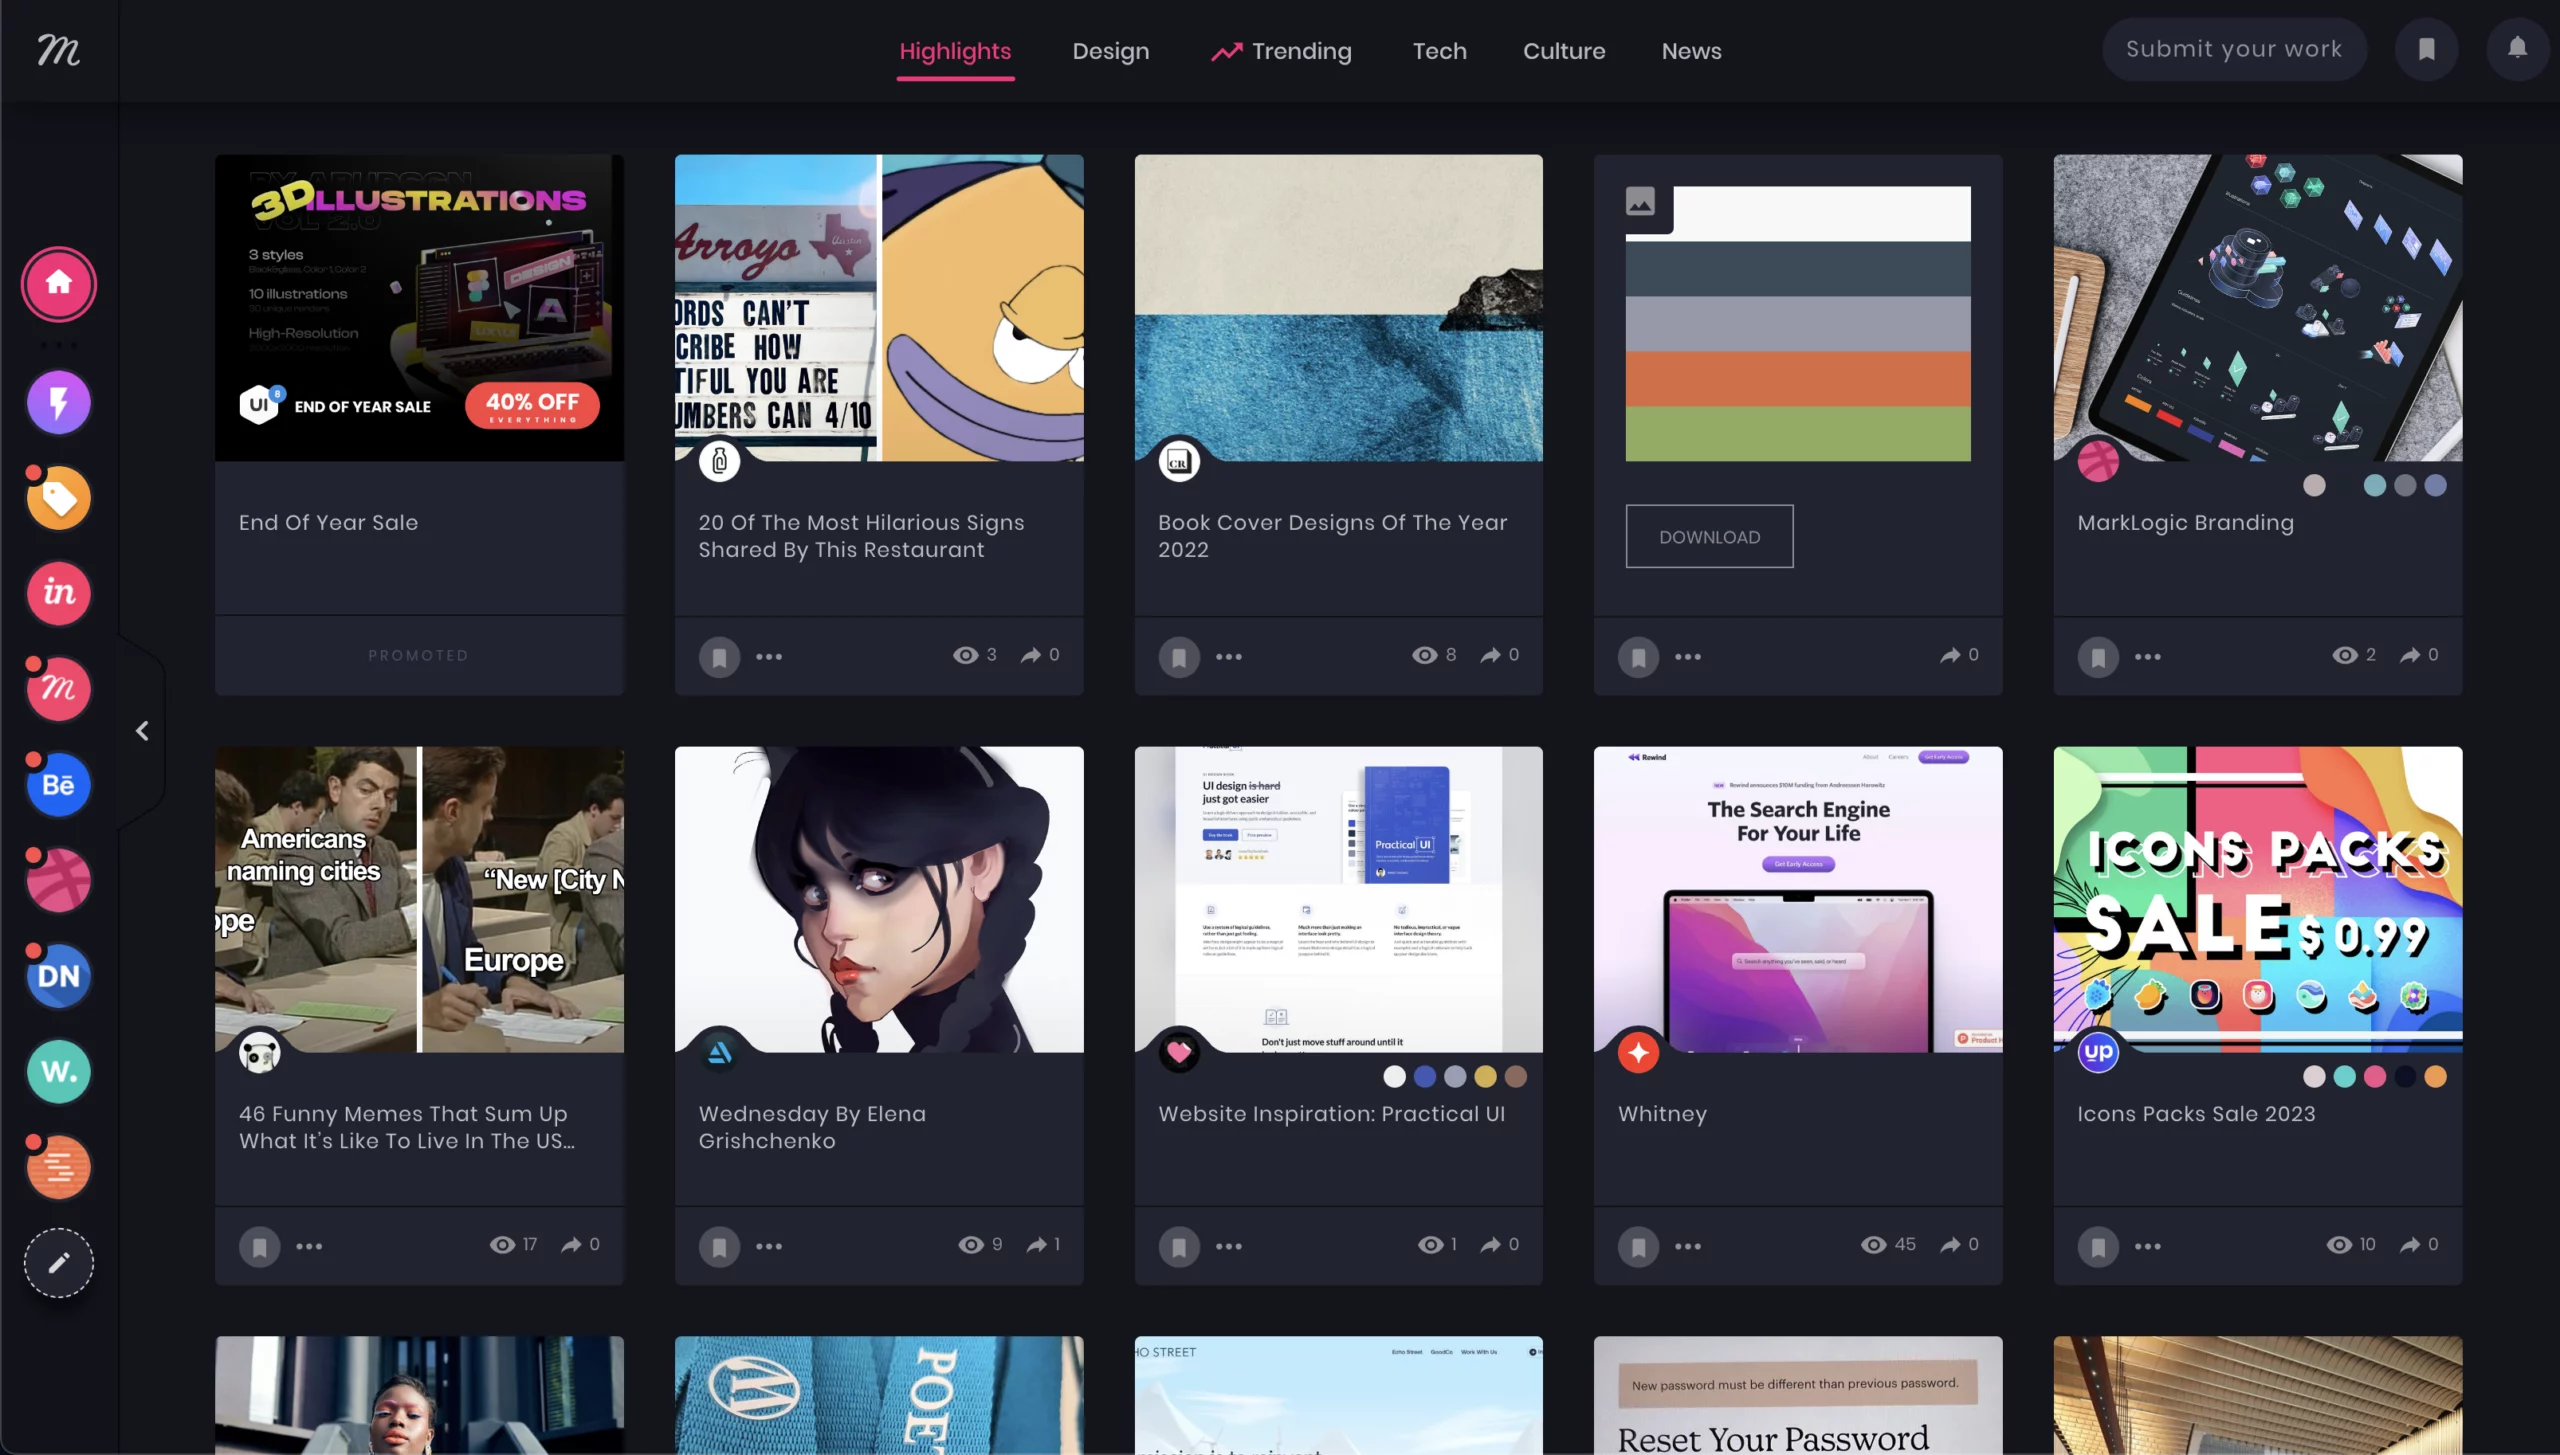Open saved bookmarks in the top bar

(2426, 49)
